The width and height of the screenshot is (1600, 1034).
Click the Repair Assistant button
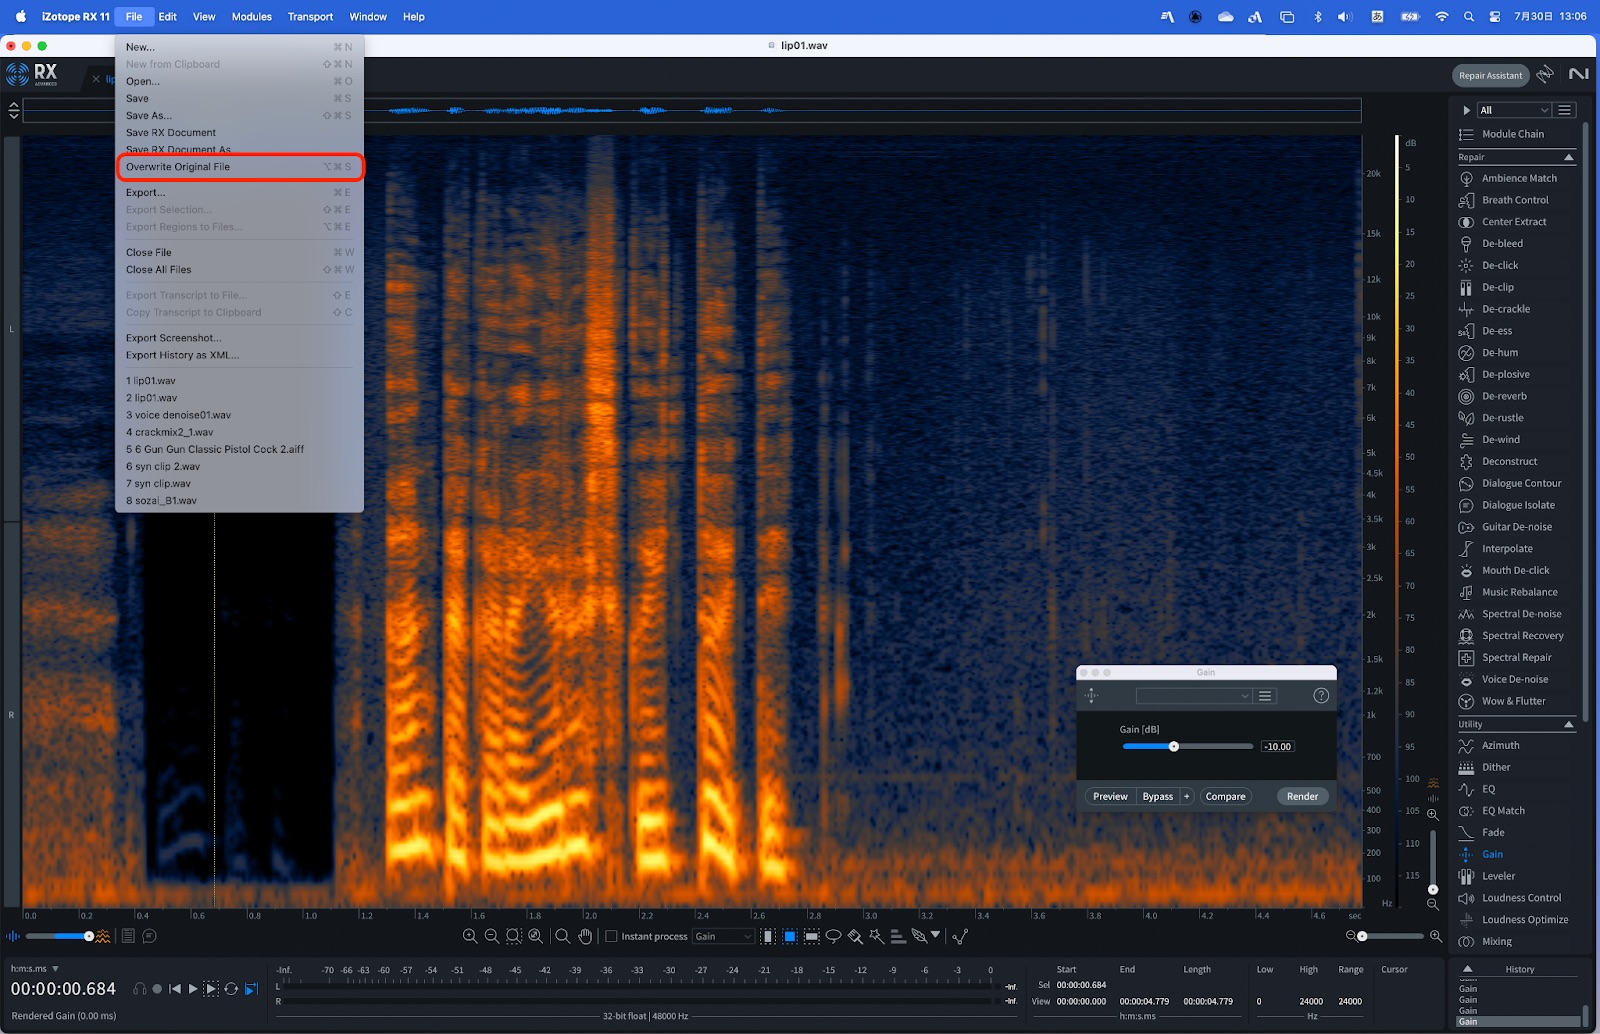[1490, 76]
